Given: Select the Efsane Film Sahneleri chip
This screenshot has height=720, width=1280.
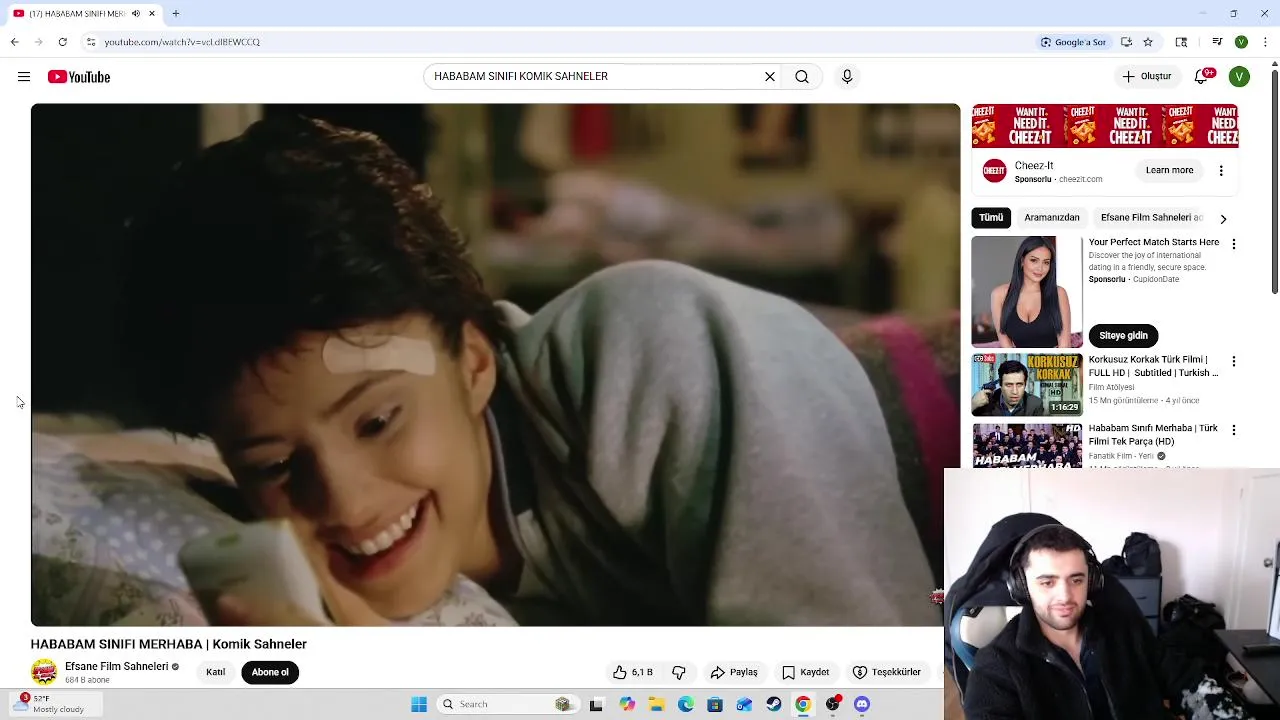Looking at the screenshot, I should 1151,218.
